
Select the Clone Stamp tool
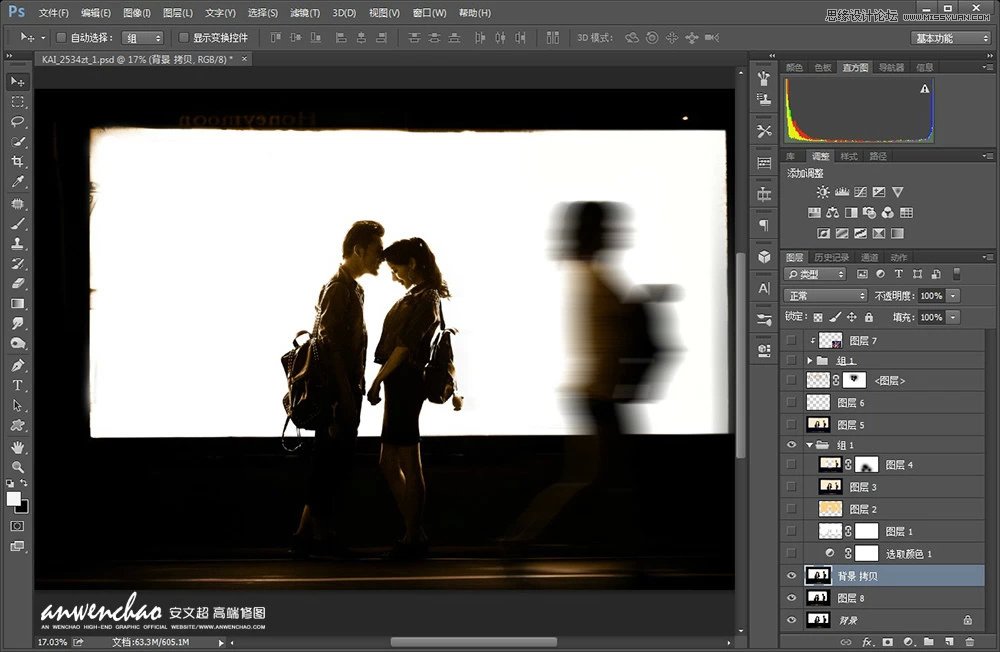pos(18,243)
